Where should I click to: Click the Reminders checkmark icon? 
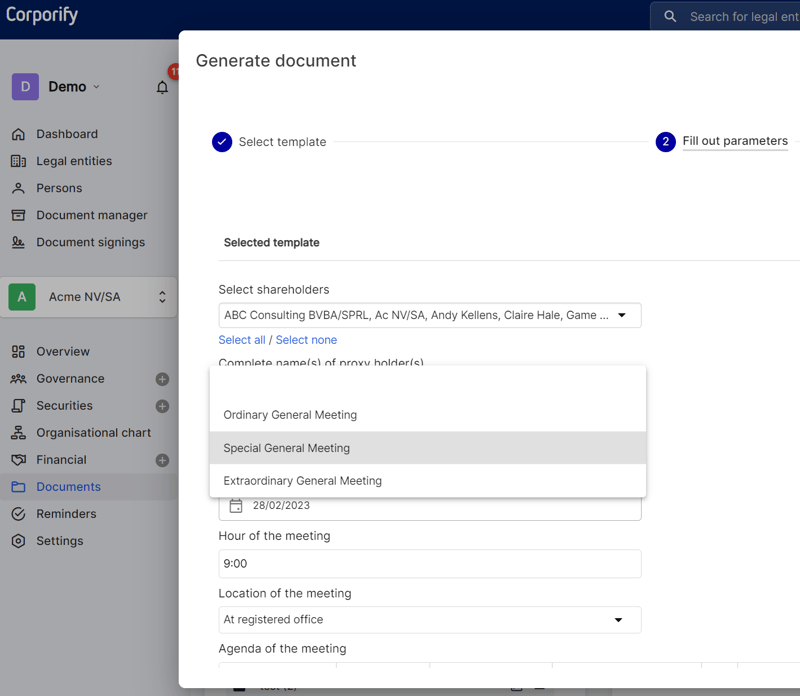[x=18, y=514]
